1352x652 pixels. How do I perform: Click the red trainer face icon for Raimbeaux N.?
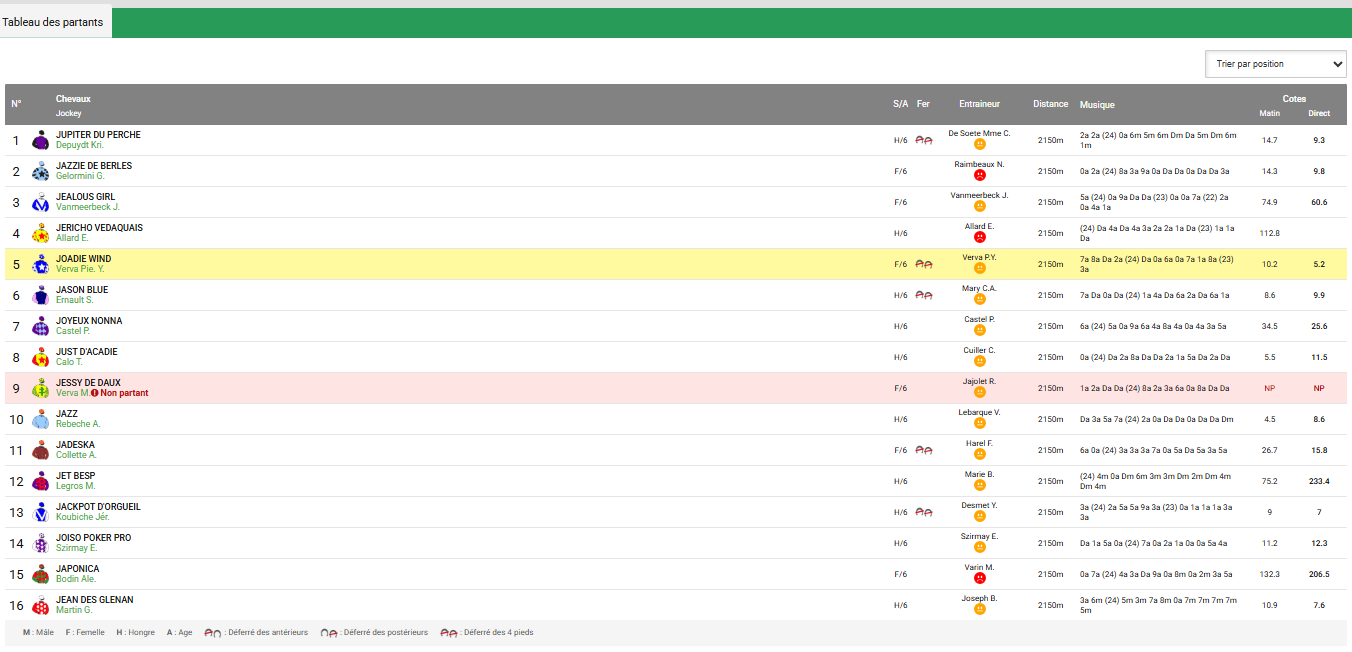click(x=979, y=175)
